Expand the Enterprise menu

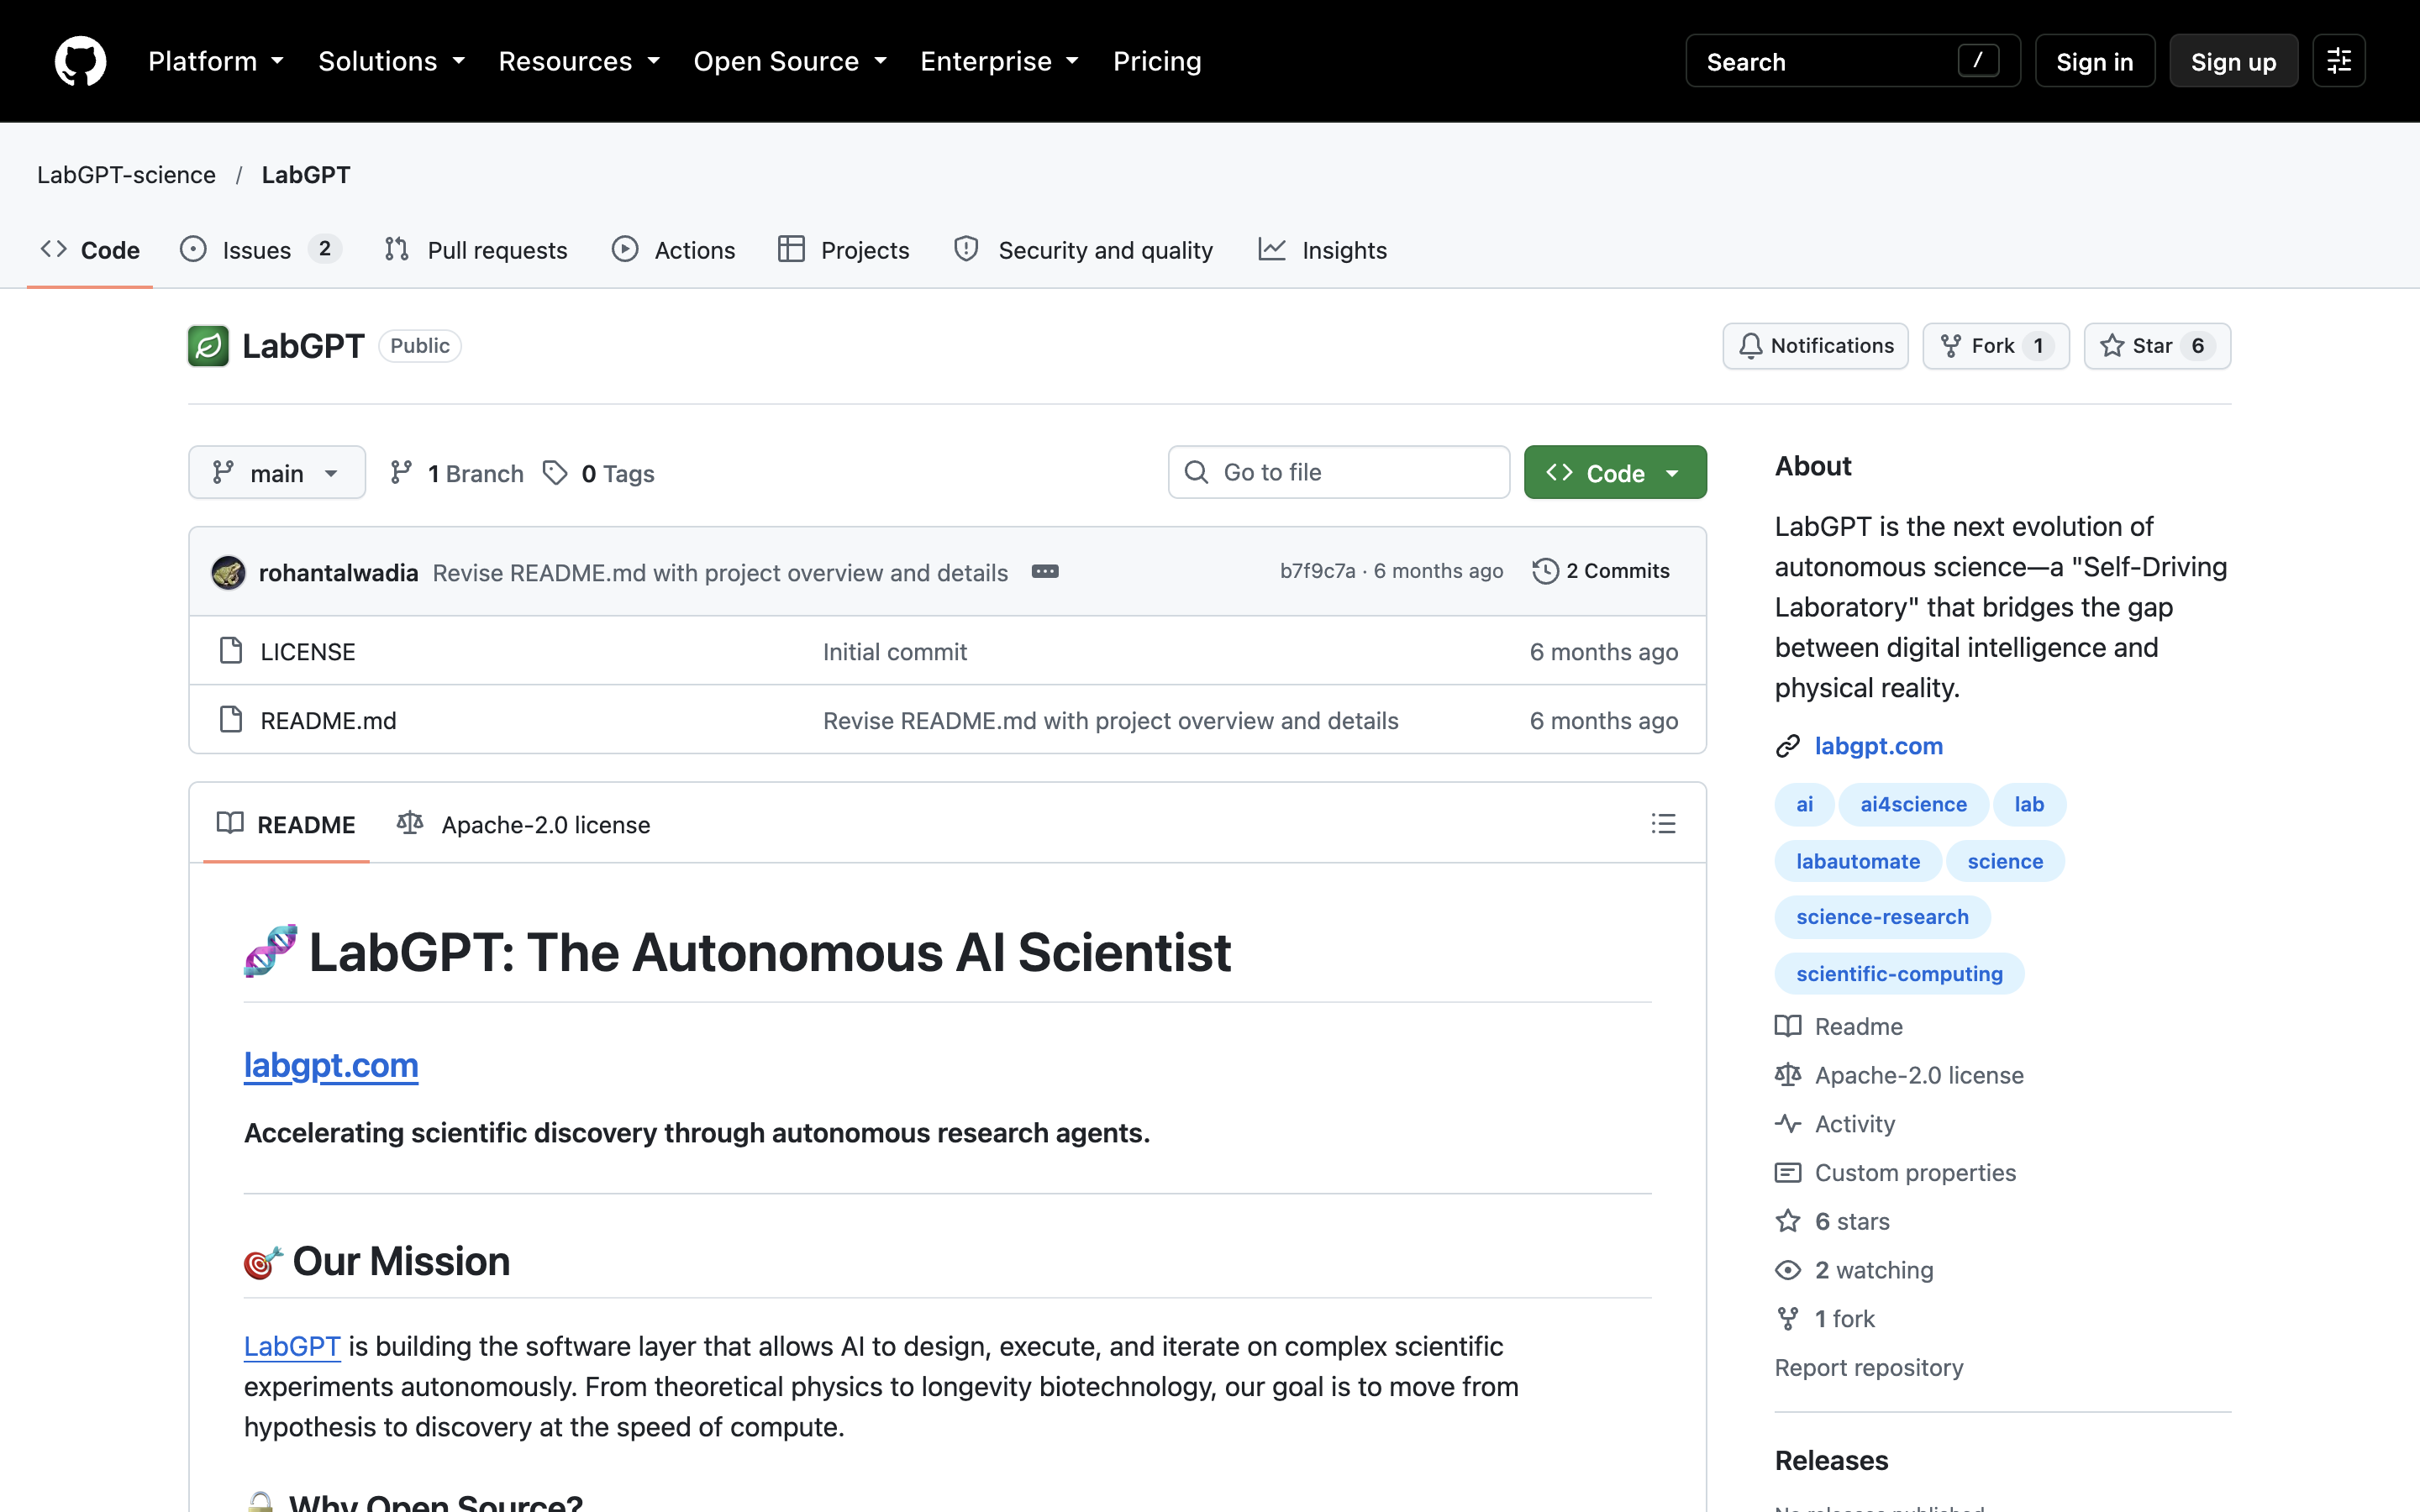[x=1000, y=61]
